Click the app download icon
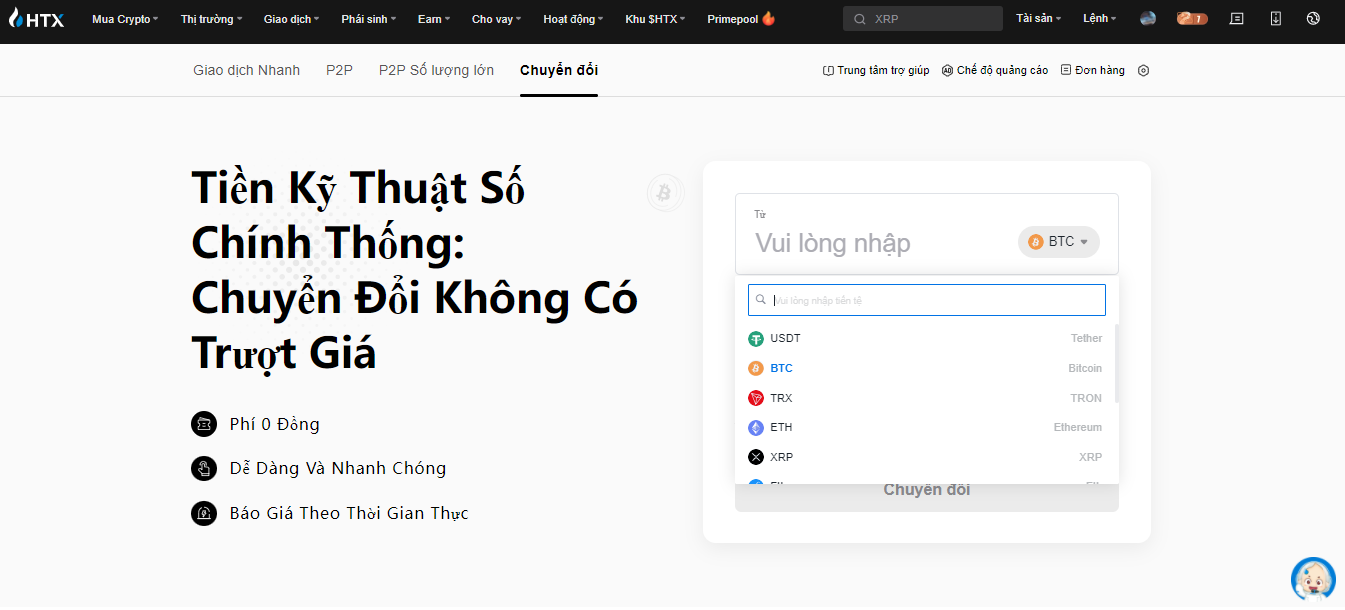Viewport: 1345px width, 610px height. pos(1275,18)
